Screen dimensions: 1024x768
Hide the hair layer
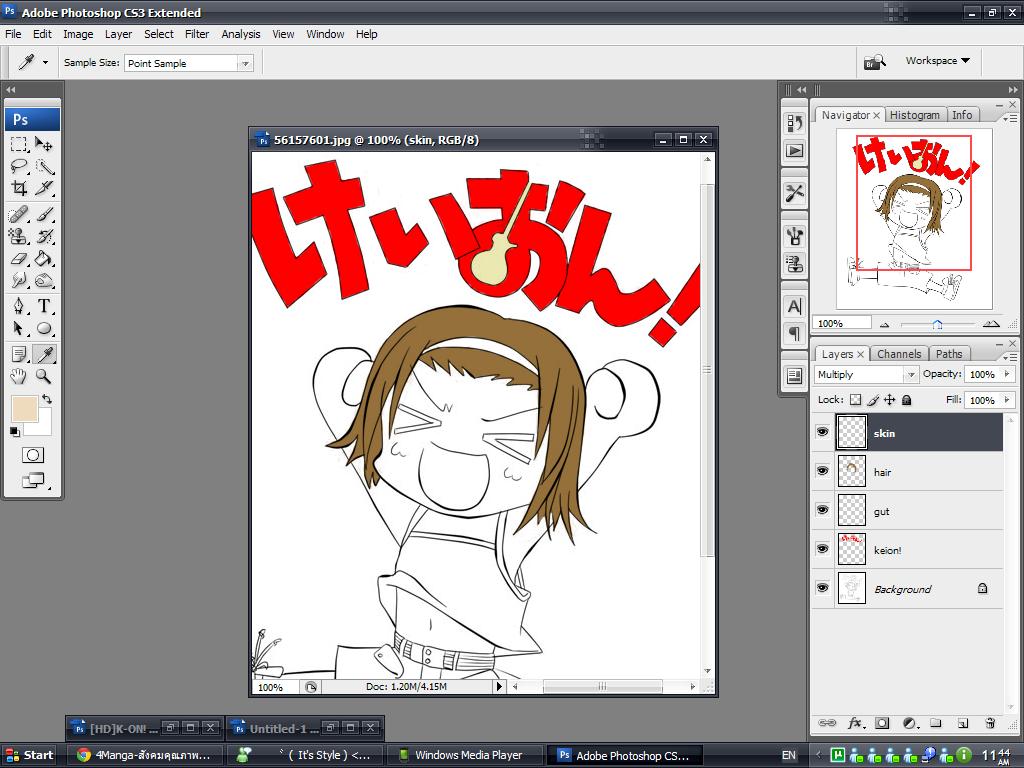tap(822, 471)
